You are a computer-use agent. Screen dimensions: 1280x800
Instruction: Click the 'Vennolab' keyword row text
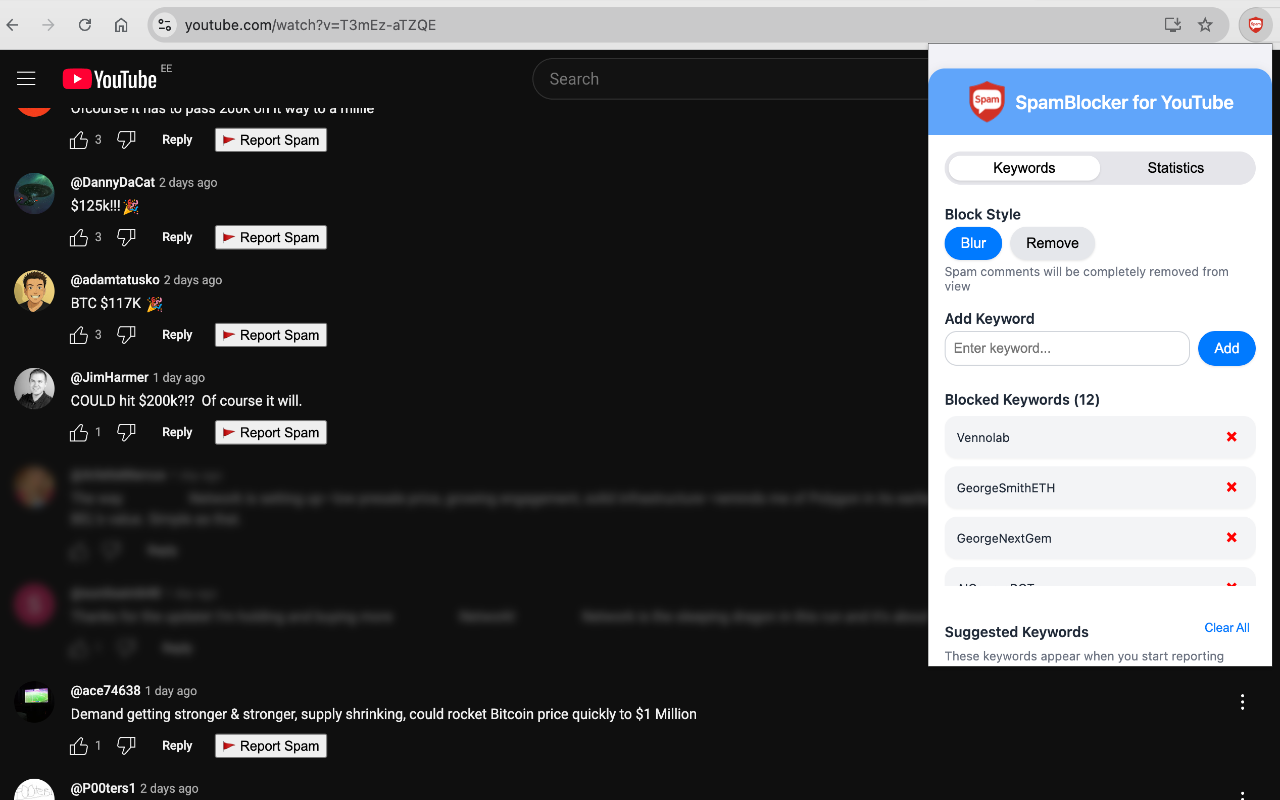pos(983,438)
